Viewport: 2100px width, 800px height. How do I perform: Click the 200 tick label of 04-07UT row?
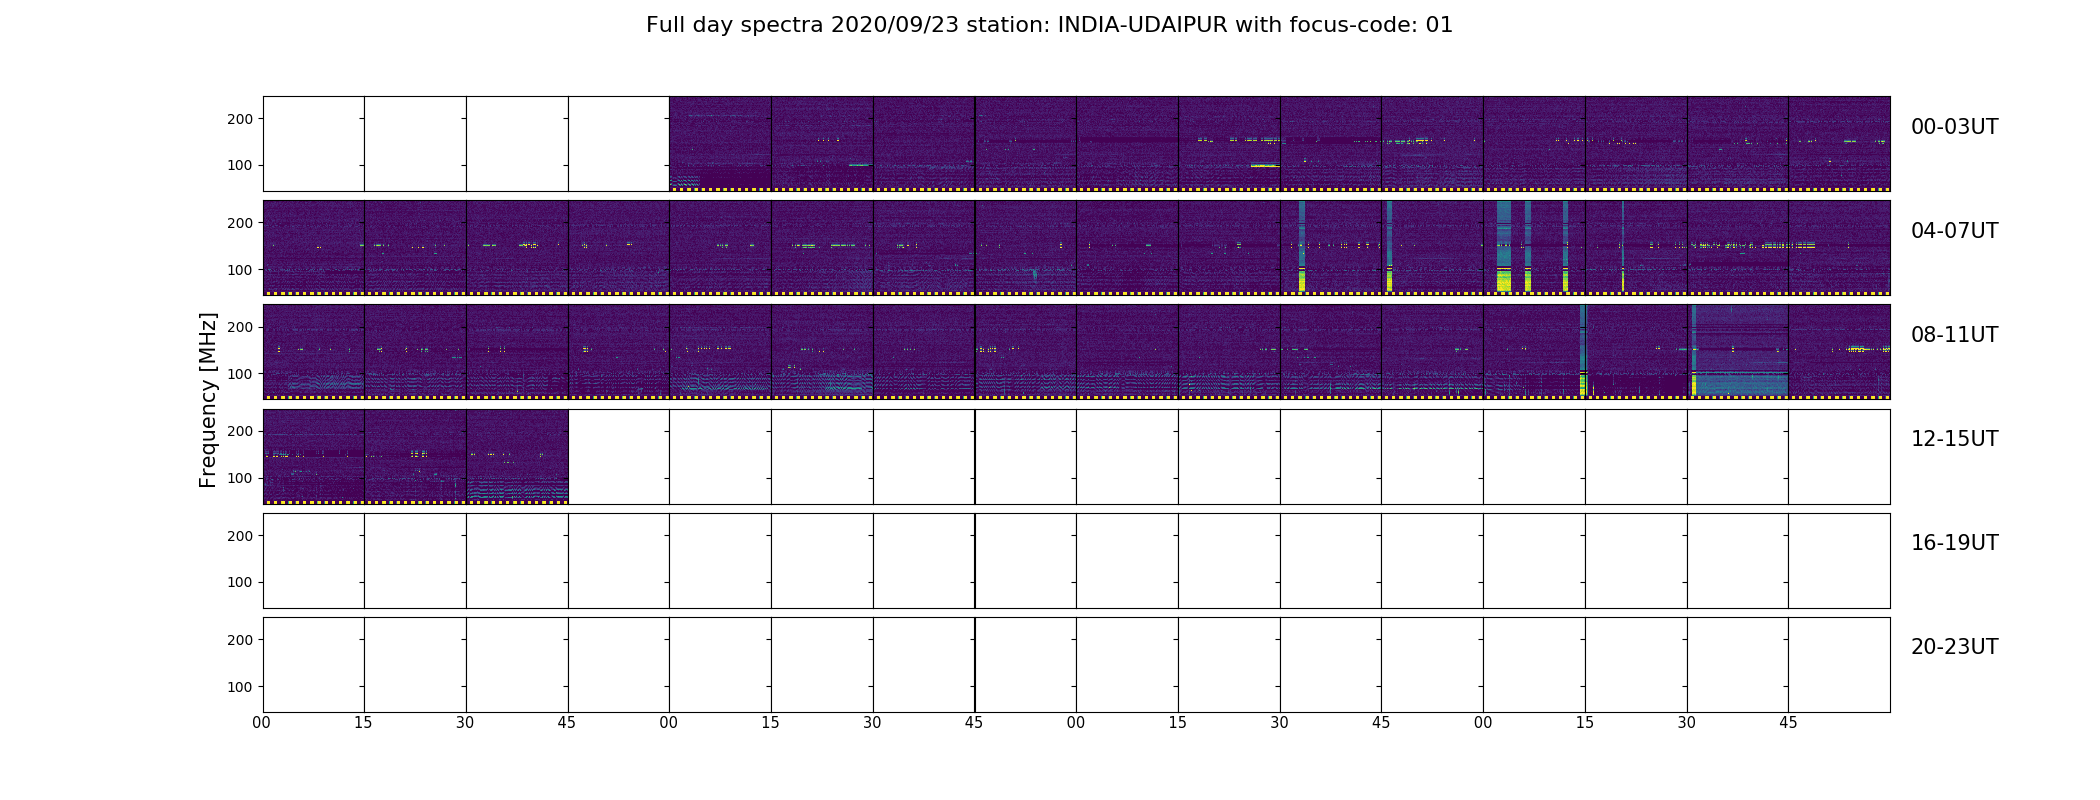[x=240, y=223]
